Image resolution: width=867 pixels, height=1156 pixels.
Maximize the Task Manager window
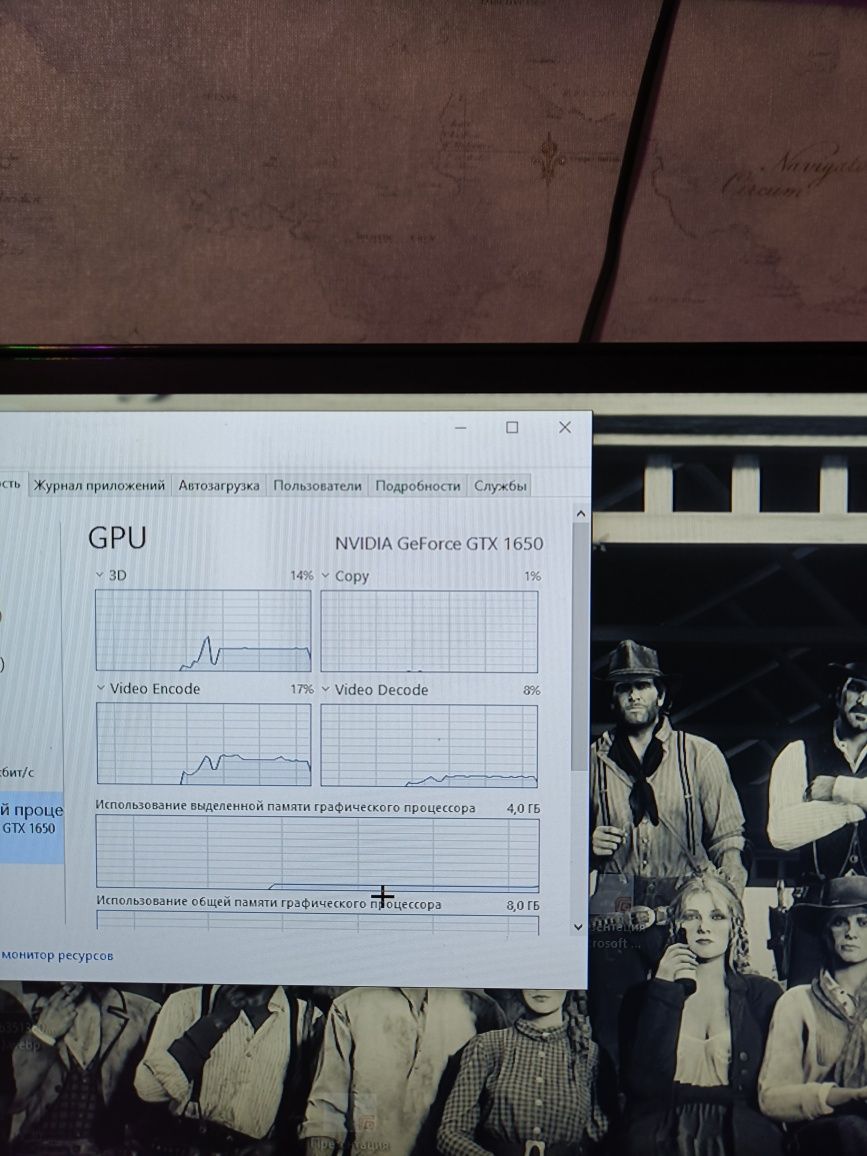click(512, 428)
